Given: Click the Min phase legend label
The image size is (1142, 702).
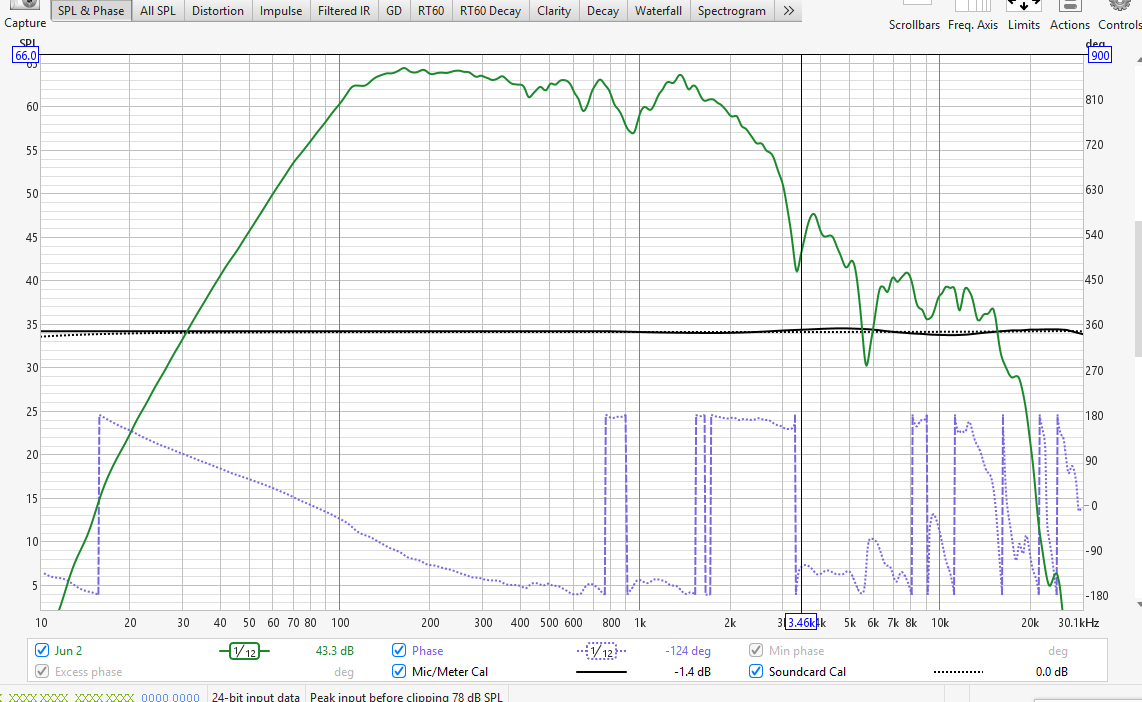Looking at the screenshot, I should (x=796, y=650).
